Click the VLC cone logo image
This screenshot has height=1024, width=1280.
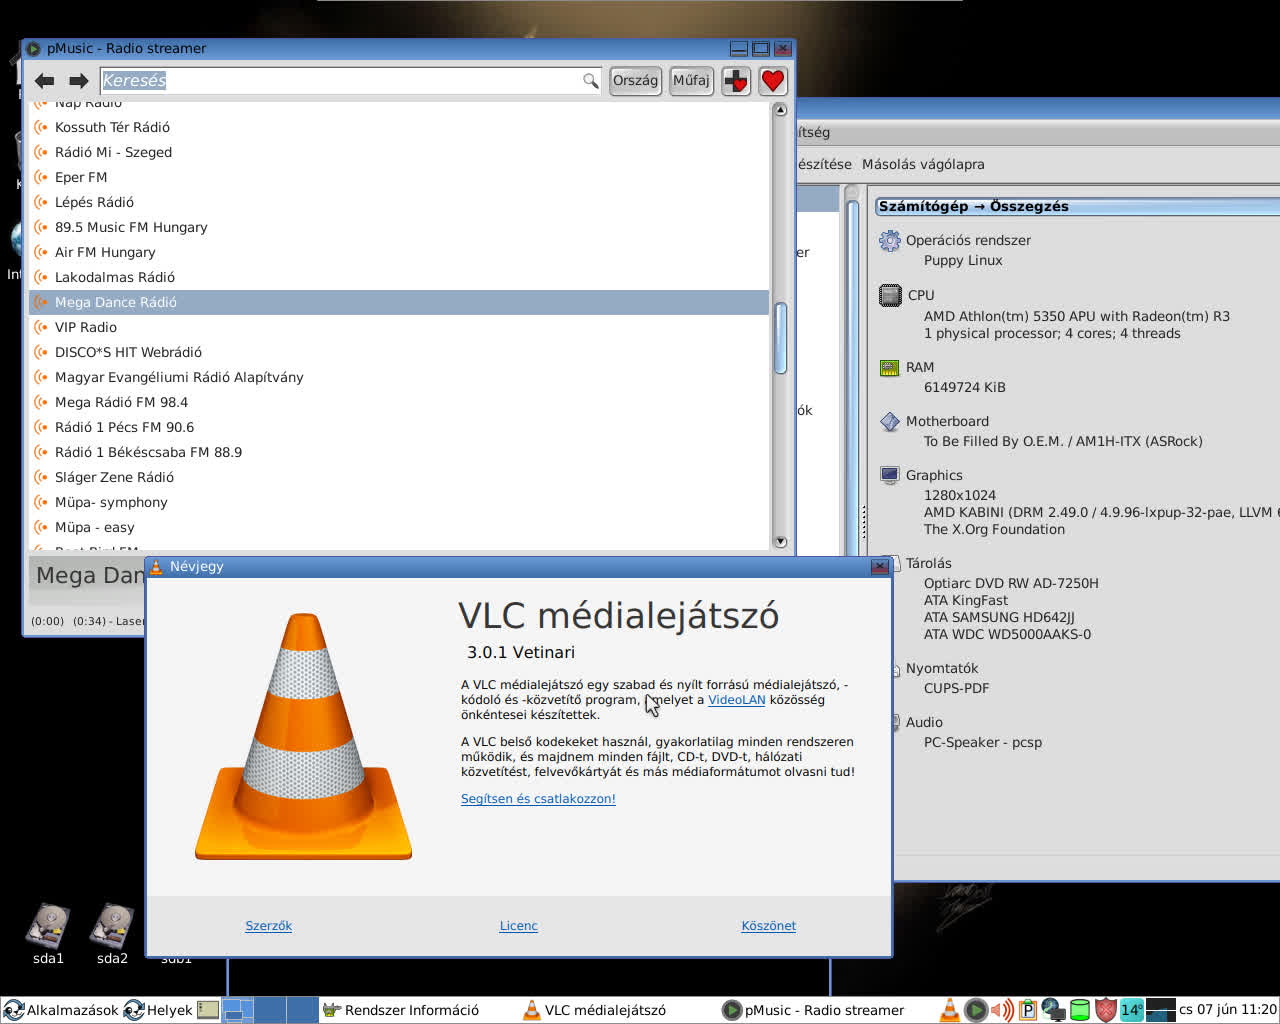(x=303, y=736)
